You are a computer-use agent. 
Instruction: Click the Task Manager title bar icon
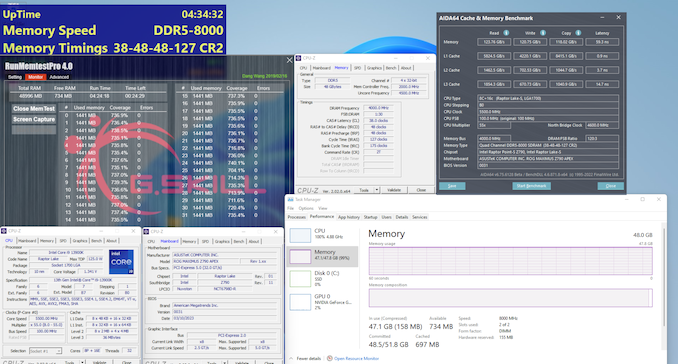click(x=291, y=199)
